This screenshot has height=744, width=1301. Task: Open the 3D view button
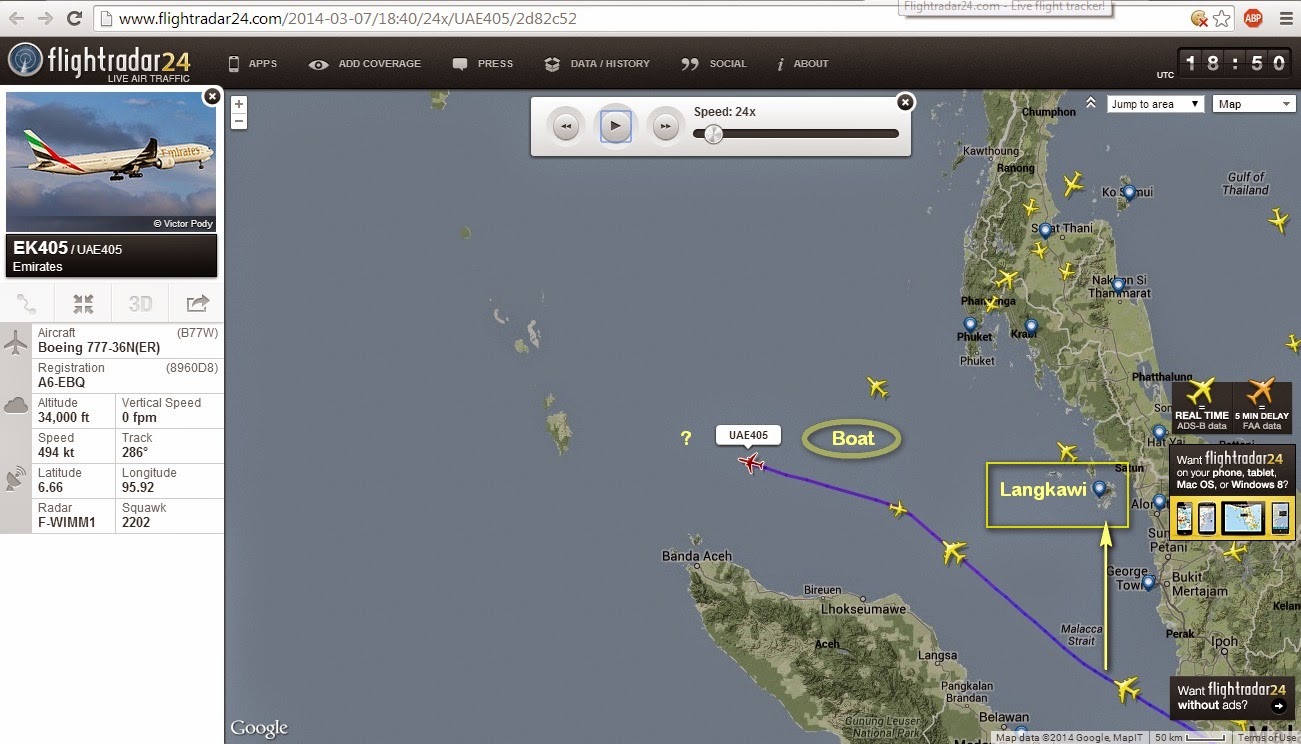pos(140,303)
